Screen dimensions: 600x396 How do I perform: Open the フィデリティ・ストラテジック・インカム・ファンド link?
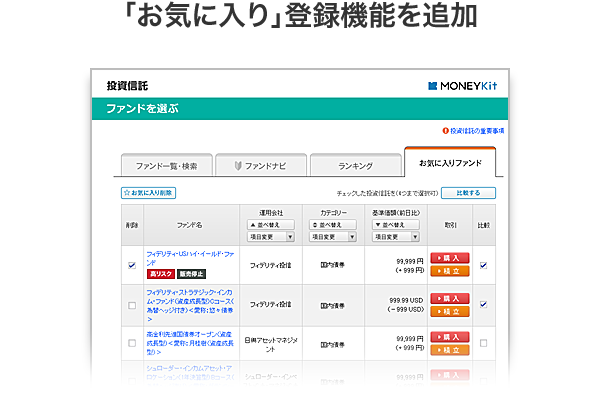click(x=190, y=305)
